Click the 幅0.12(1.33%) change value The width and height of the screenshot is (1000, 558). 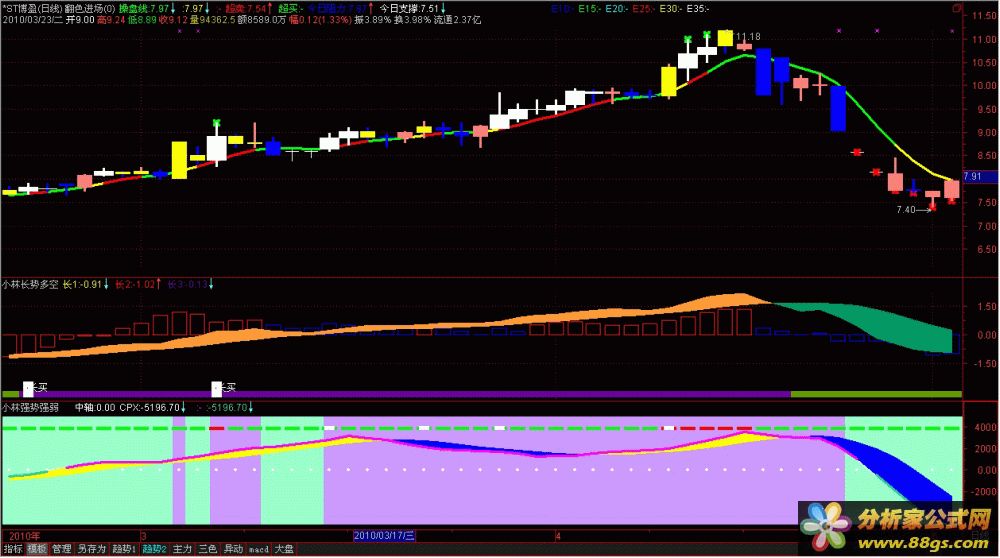[x=320, y=20]
